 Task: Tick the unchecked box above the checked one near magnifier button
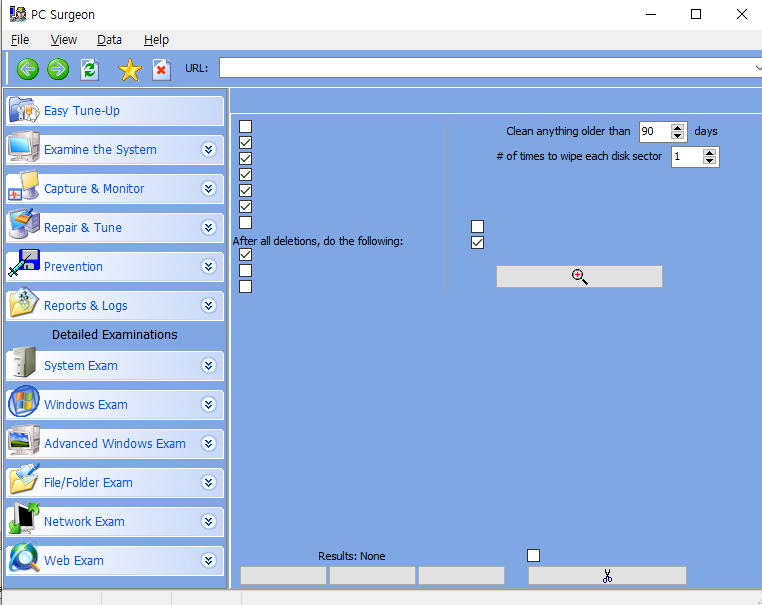[477, 226]
